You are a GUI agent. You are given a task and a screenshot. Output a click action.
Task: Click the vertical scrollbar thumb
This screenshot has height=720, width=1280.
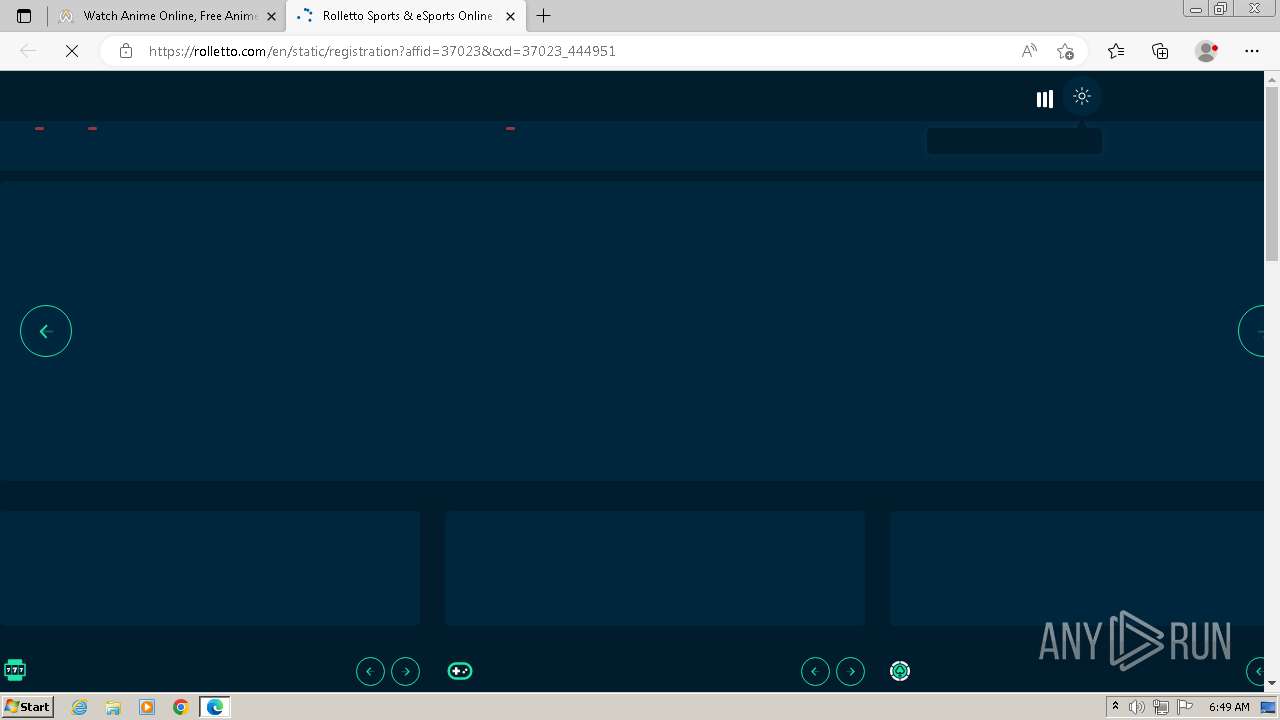[x=1272, y=172]
